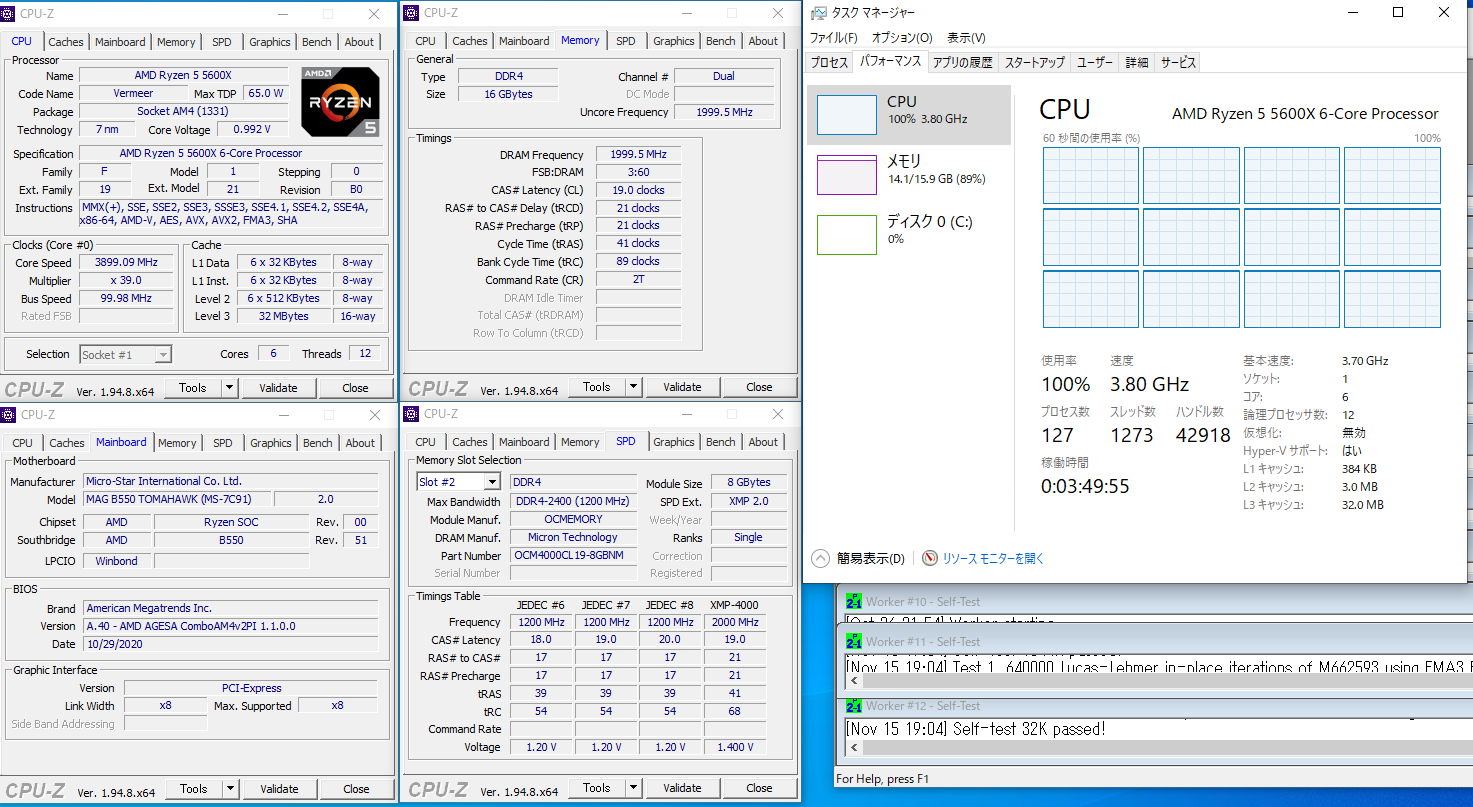The height and width of the screenshot is (807, 1473).
Task: Open the Tools dropdown arrow in the CPU-Z processor window
Action: pyautogui.click(x=229, y=388)
